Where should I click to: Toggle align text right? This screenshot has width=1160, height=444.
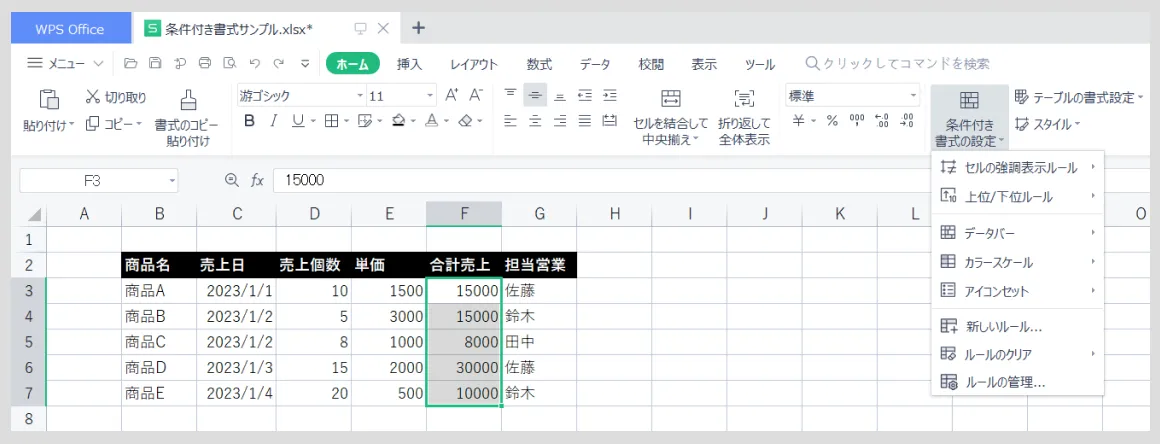560,121
